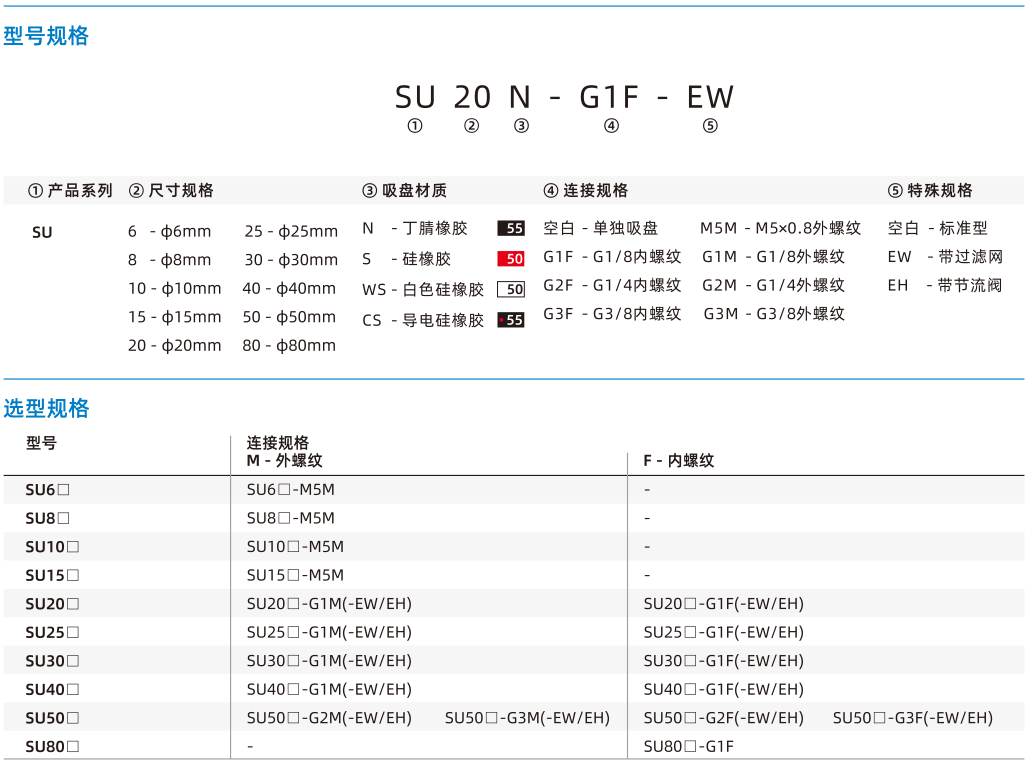Select the "④ 连接规格" column header

pos(586,191)
